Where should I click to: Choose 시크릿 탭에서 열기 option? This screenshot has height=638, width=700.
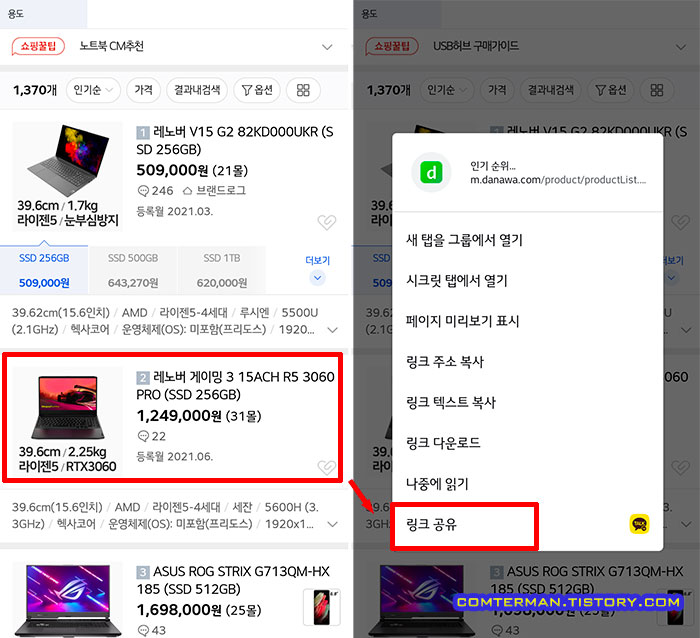(x=456, y=281)
